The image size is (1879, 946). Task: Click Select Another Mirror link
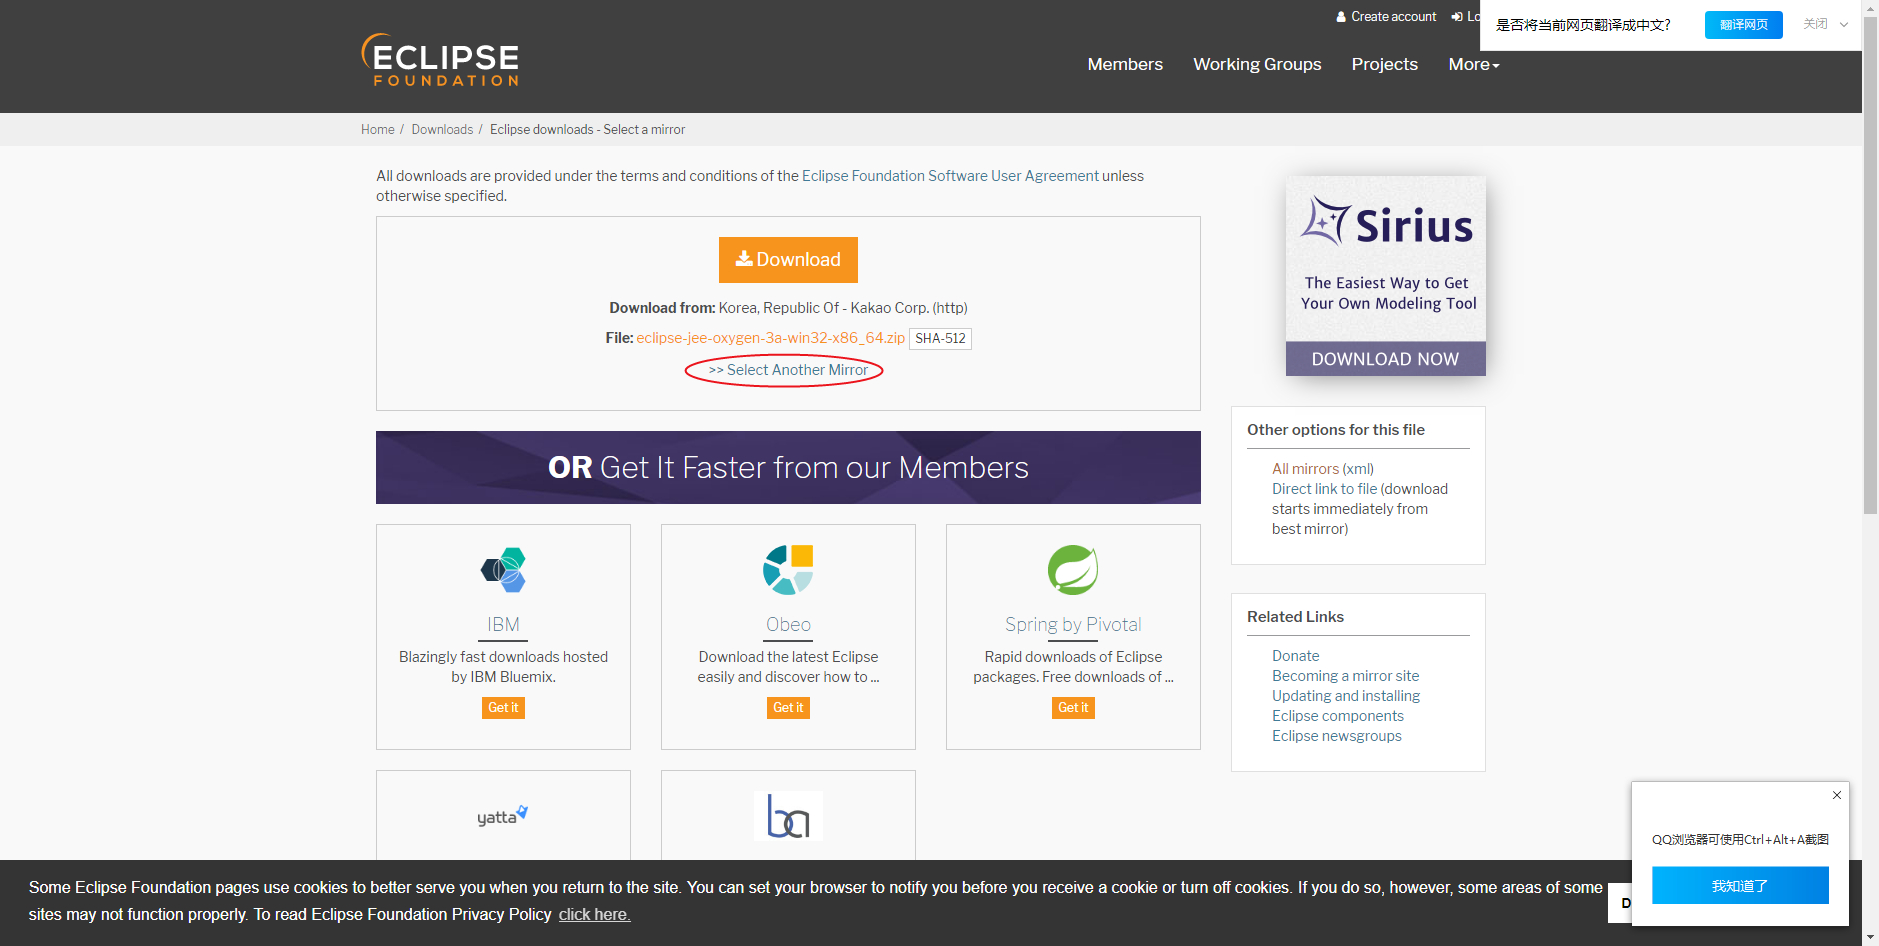[x=788, y=370]
